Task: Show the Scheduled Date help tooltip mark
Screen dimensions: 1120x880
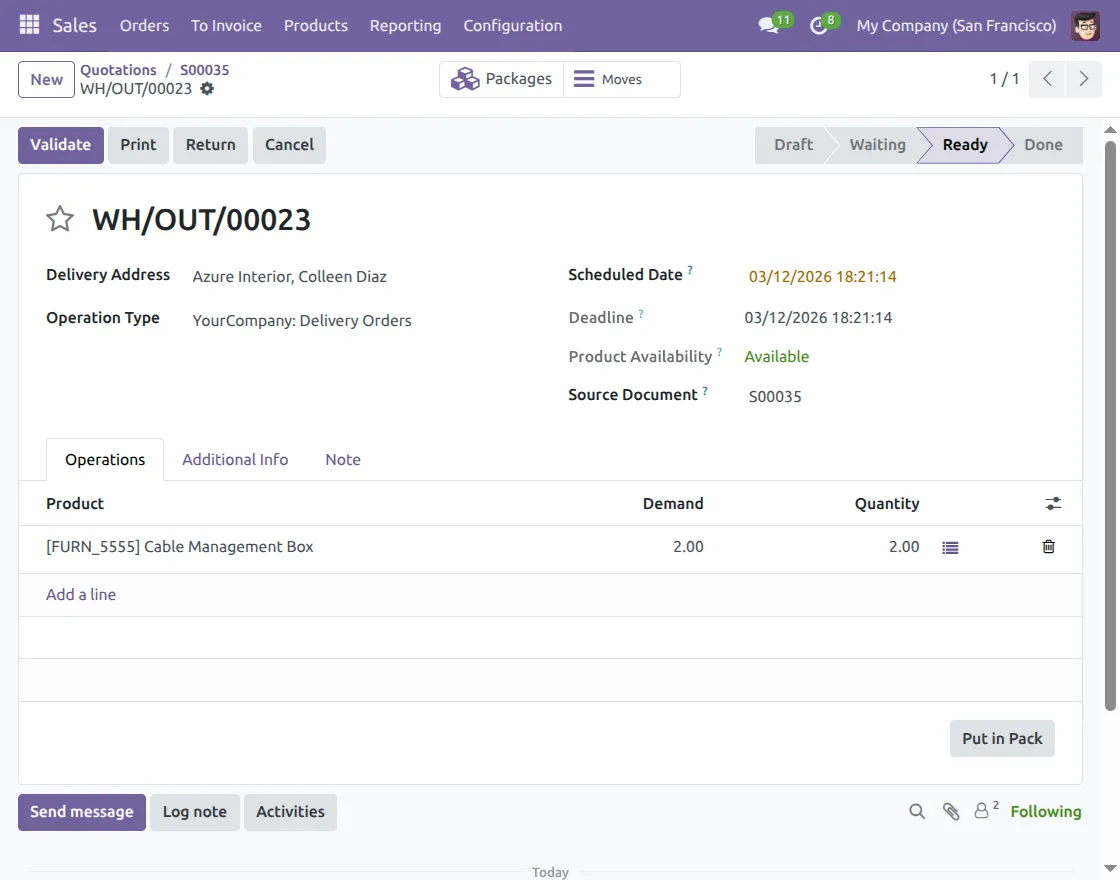Action: [x=690, y=270]
